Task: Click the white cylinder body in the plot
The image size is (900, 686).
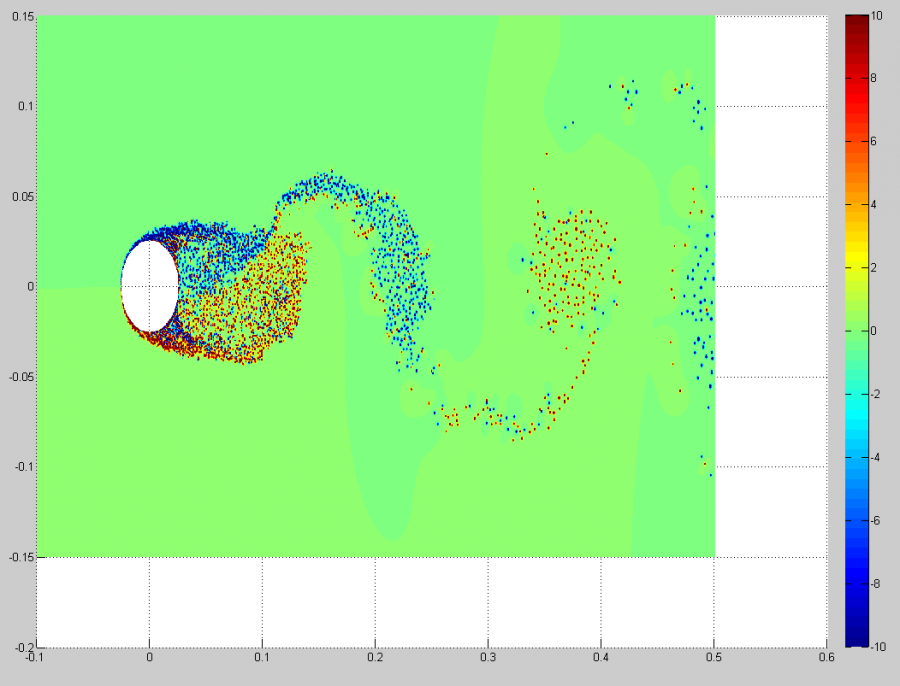Action: click(x=150, y=286)
